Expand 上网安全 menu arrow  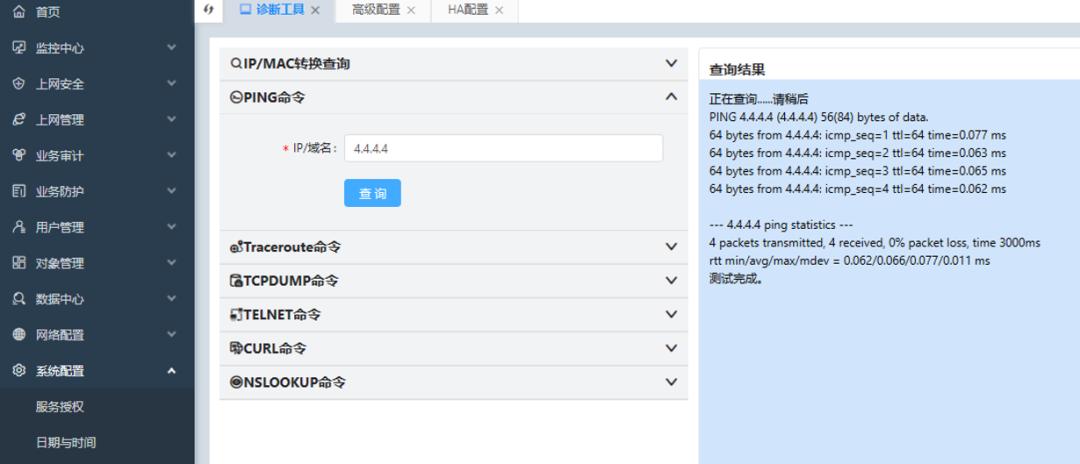(x=172, y=83)
